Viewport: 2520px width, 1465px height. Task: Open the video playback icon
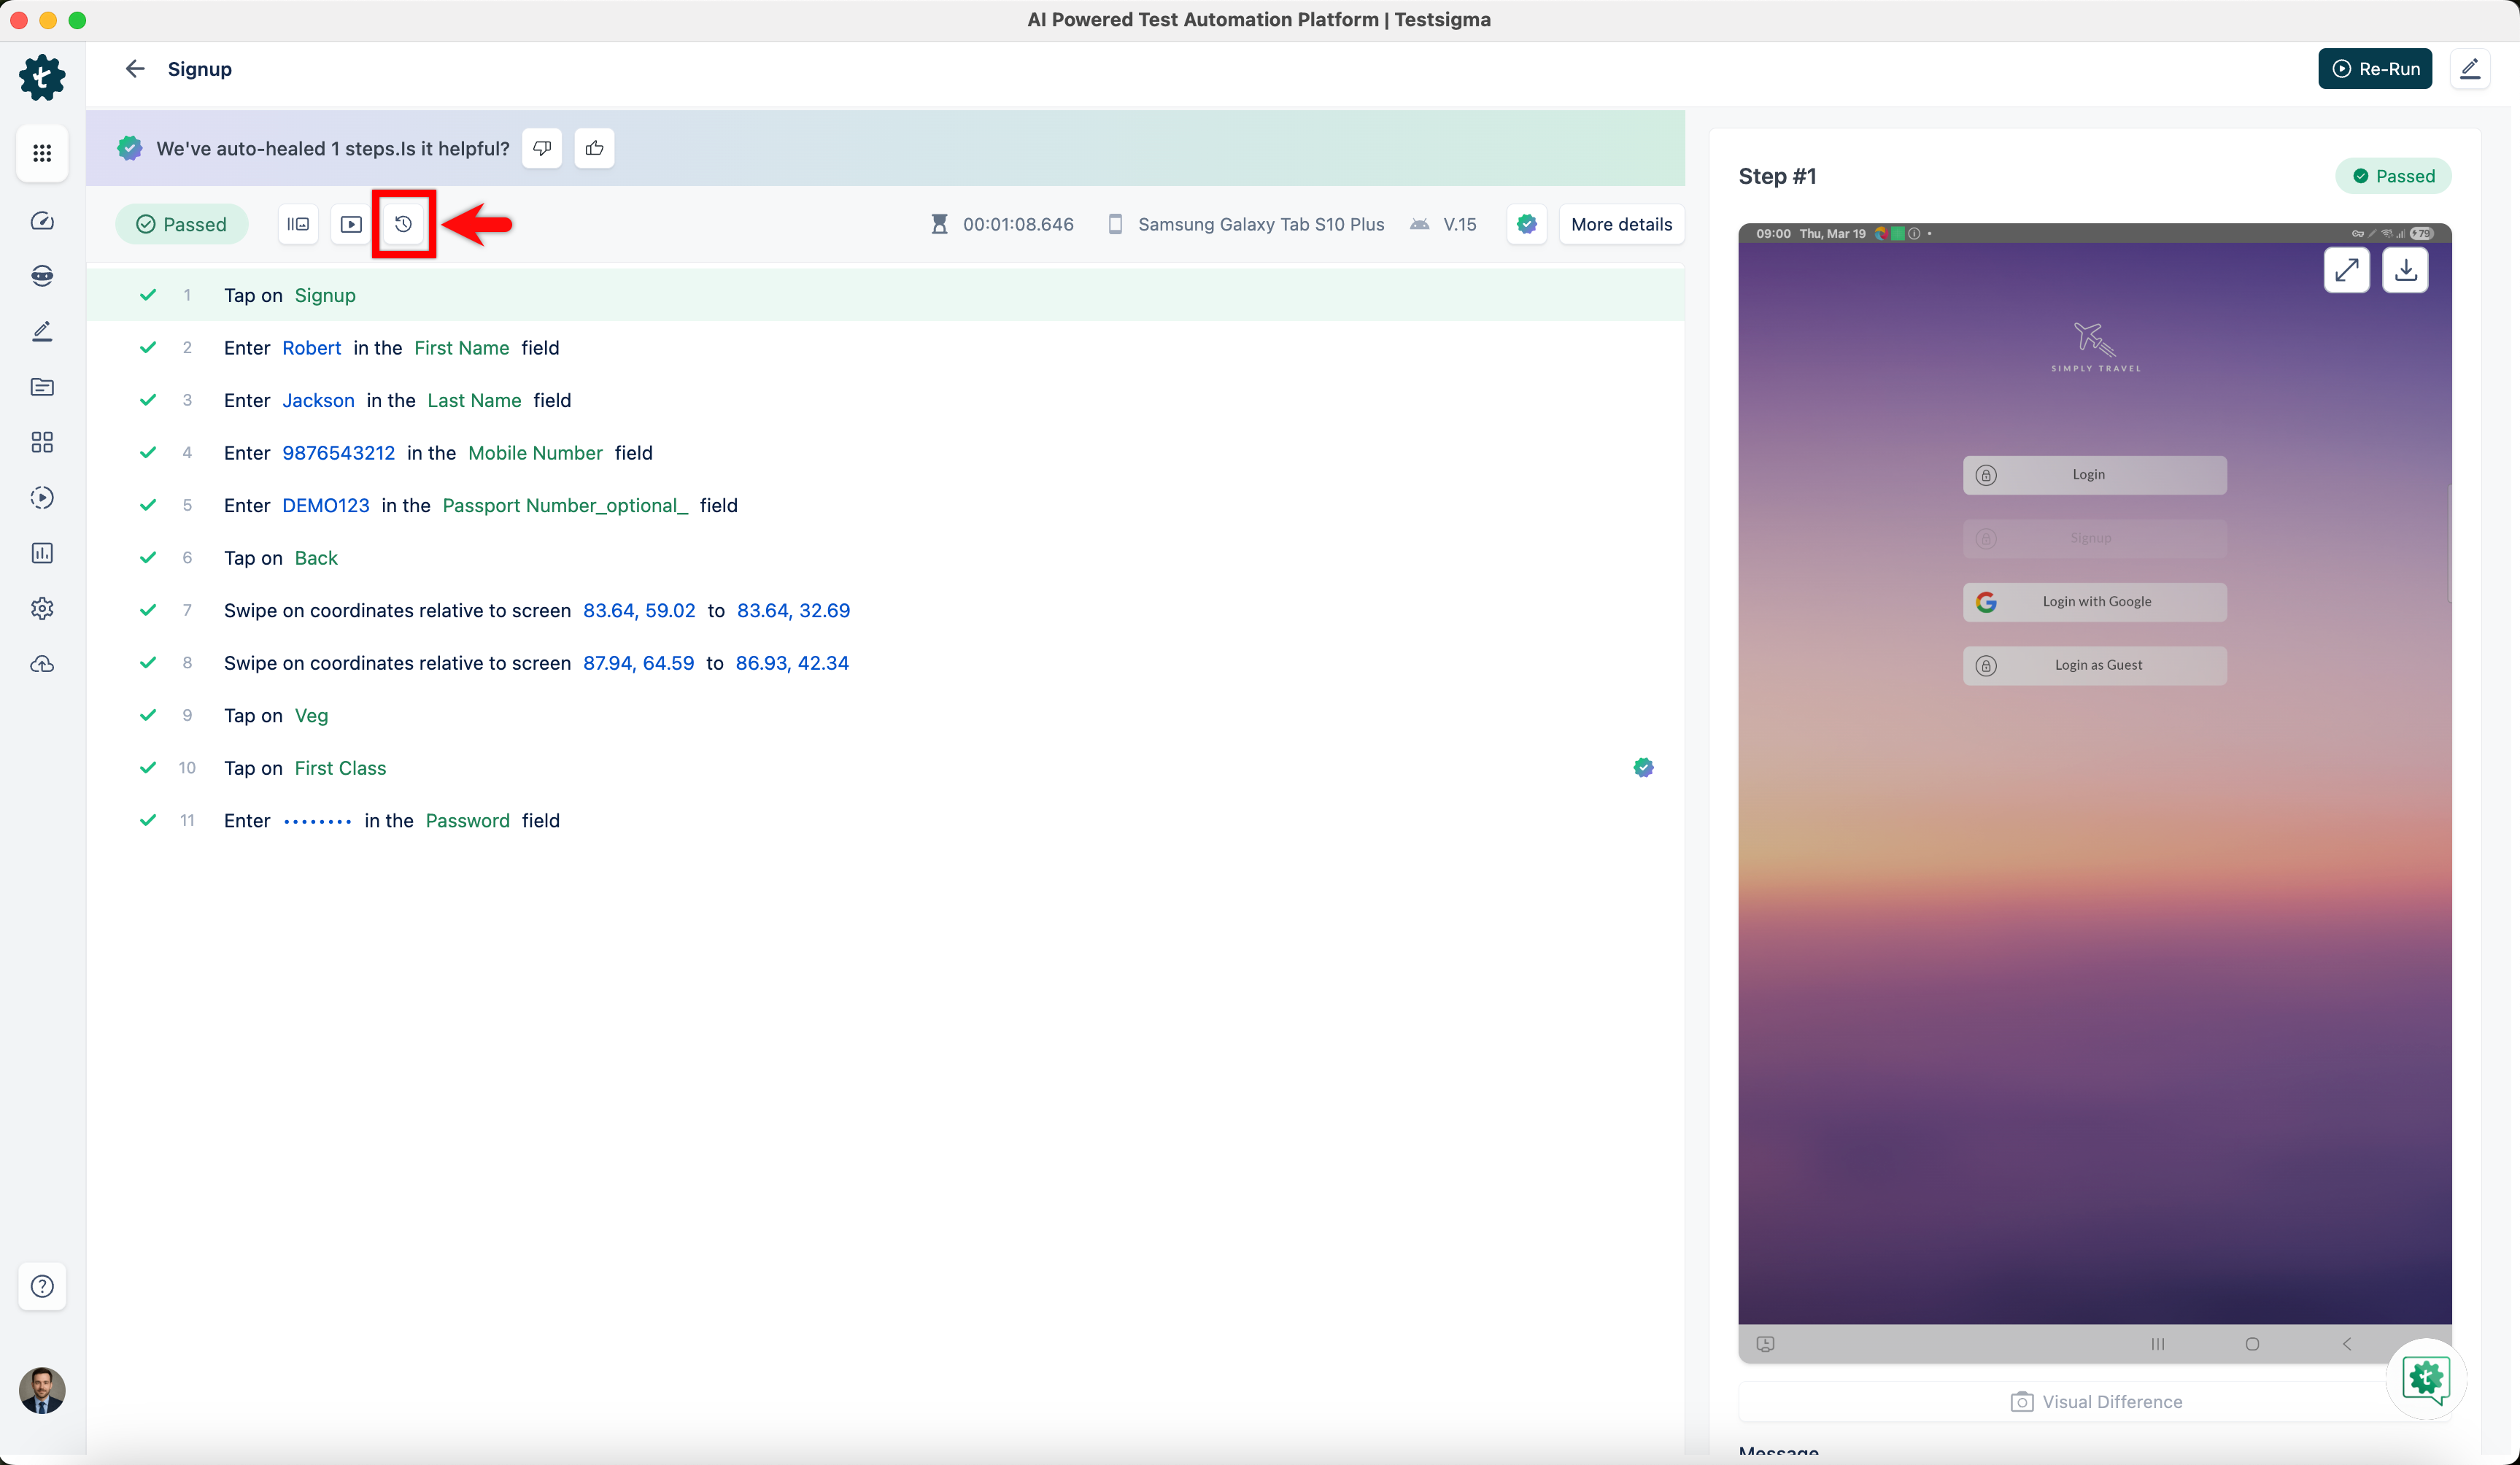[351, 224]
